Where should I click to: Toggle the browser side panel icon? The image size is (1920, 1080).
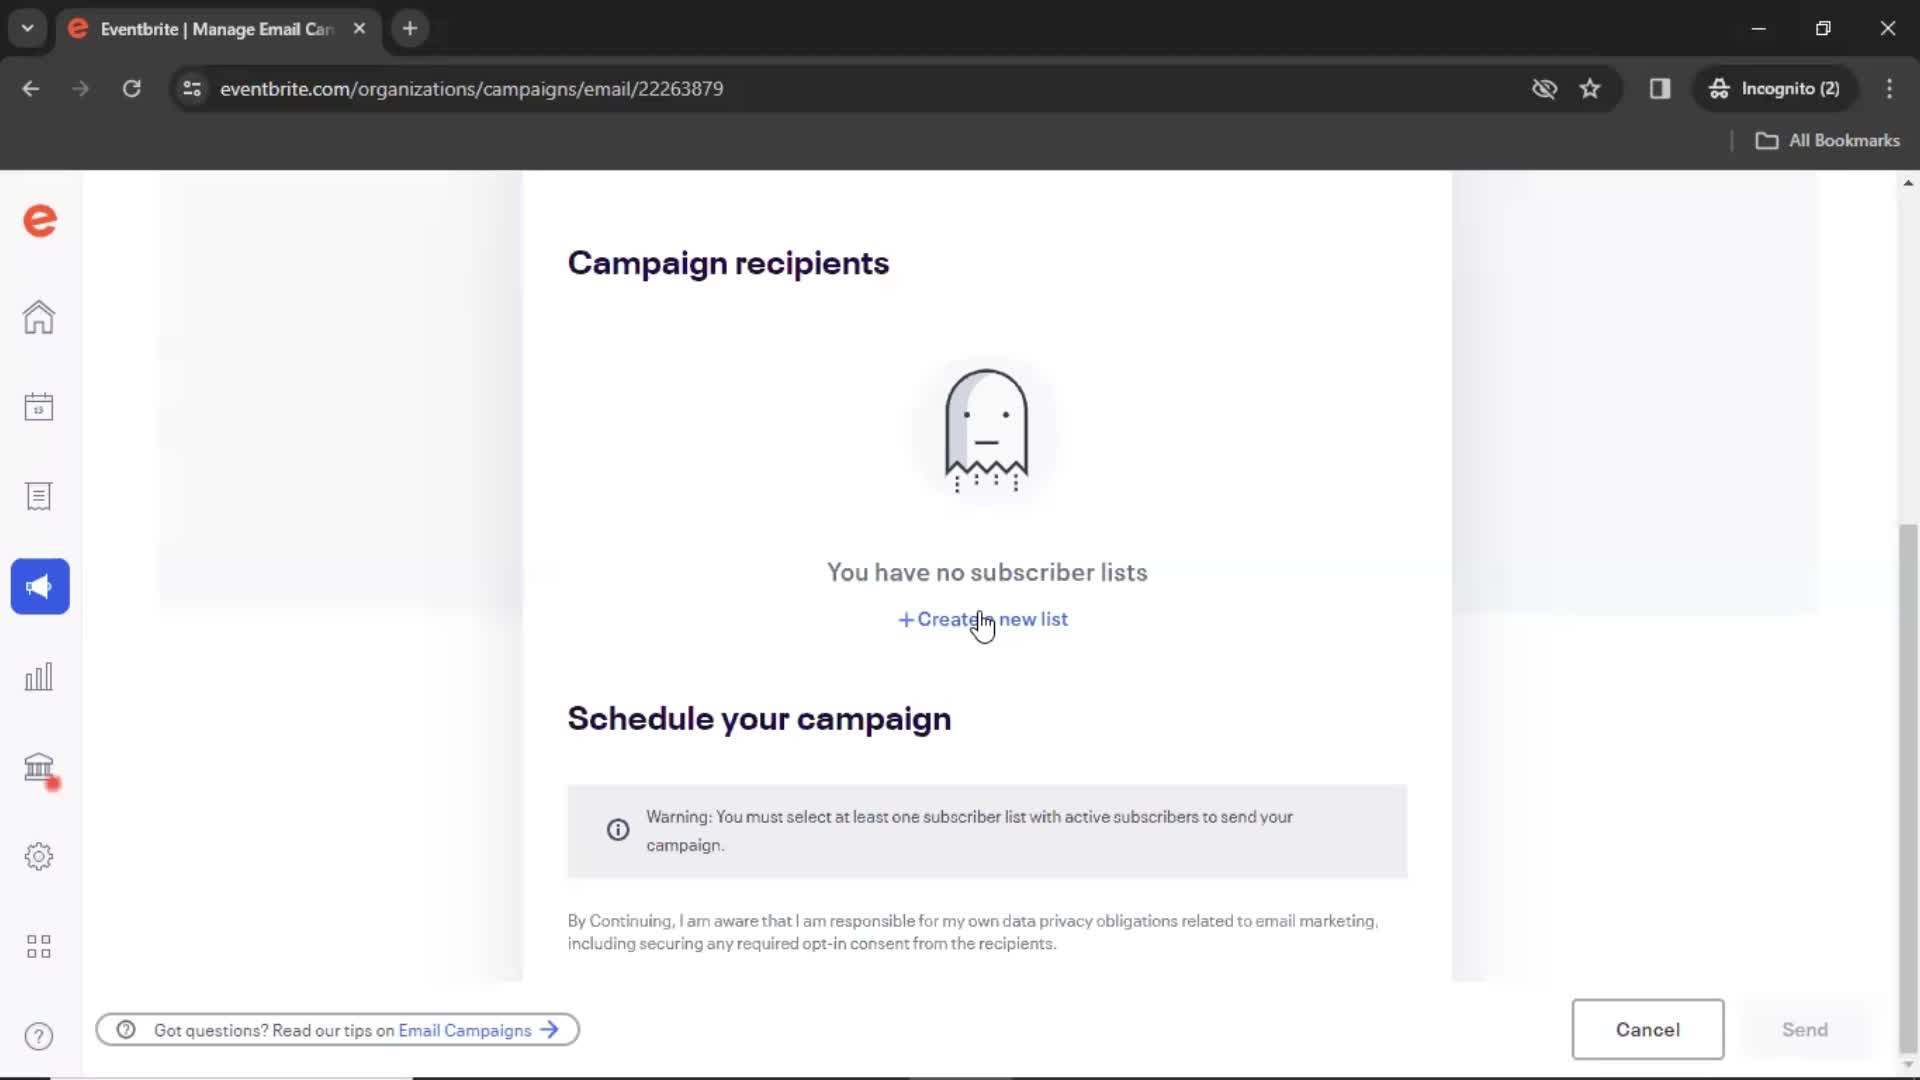1660,89
